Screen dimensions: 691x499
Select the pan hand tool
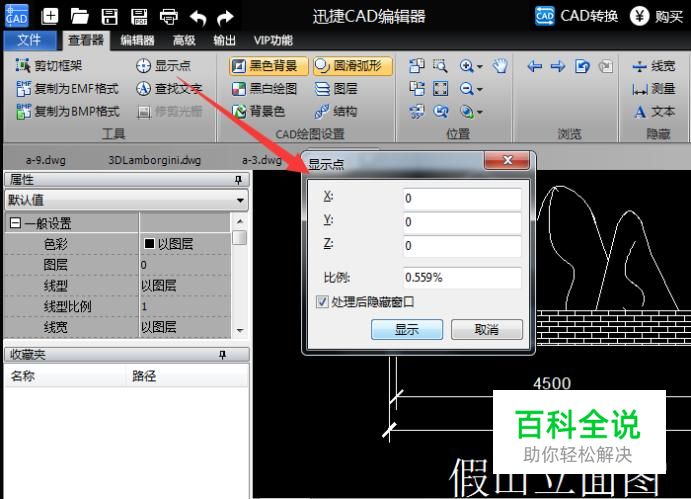point(500,66)
